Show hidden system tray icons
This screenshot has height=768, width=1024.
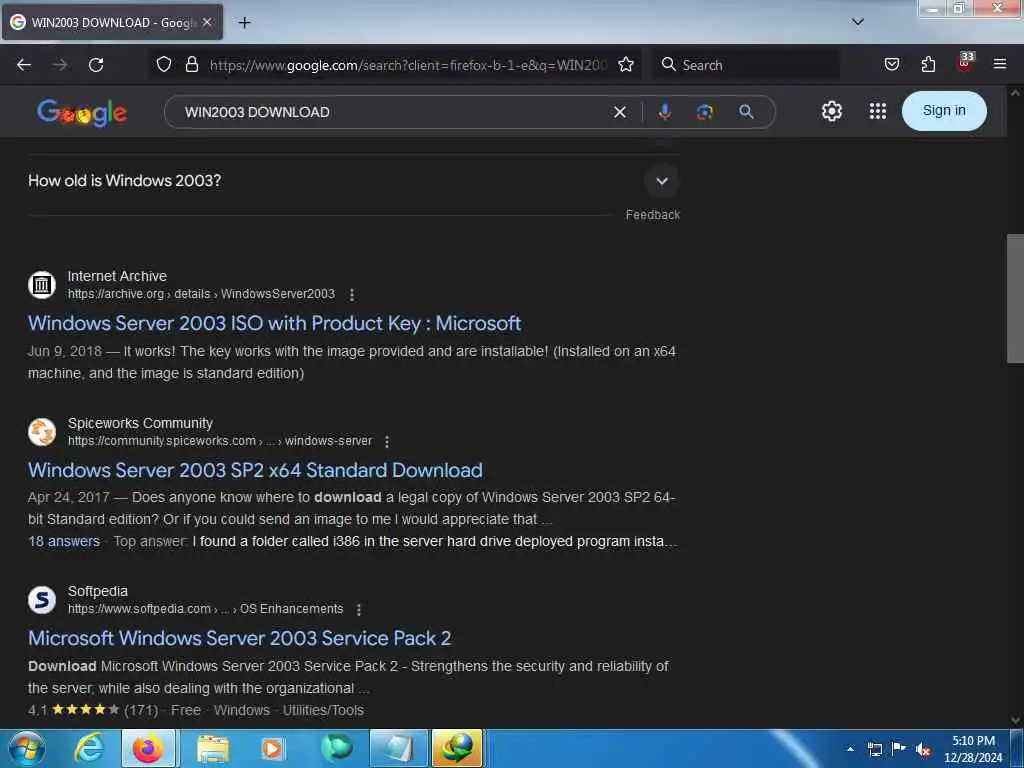[850, 749]
